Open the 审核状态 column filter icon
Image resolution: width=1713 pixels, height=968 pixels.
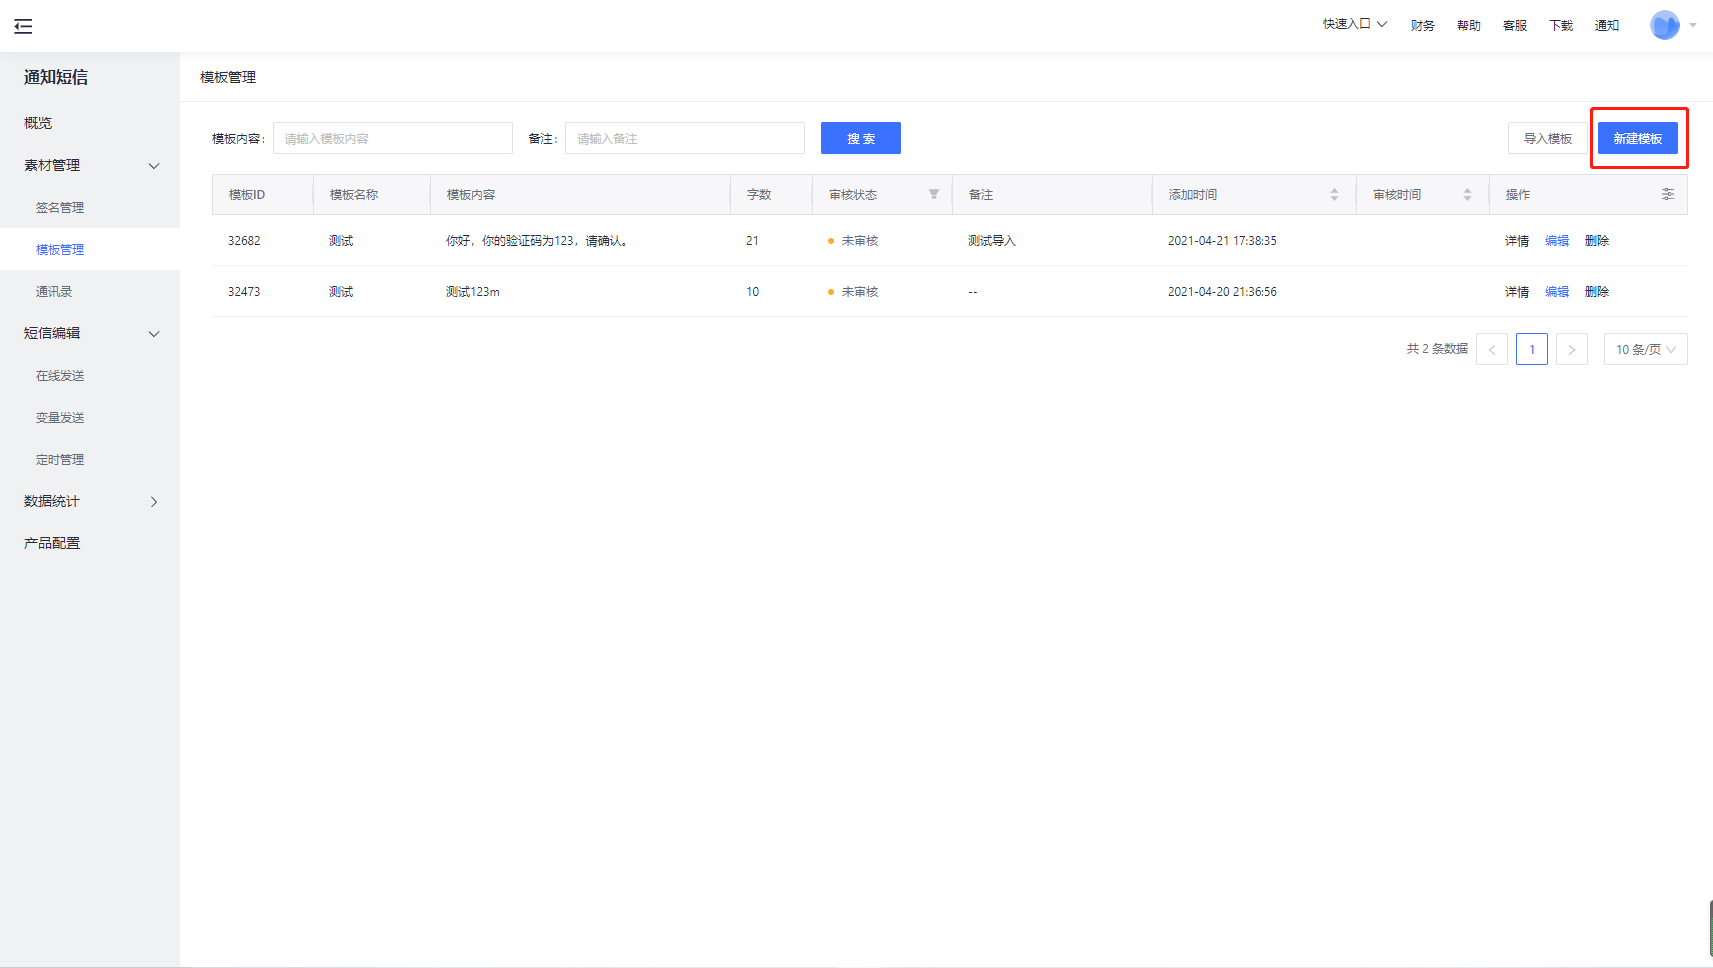click(933, 194)
